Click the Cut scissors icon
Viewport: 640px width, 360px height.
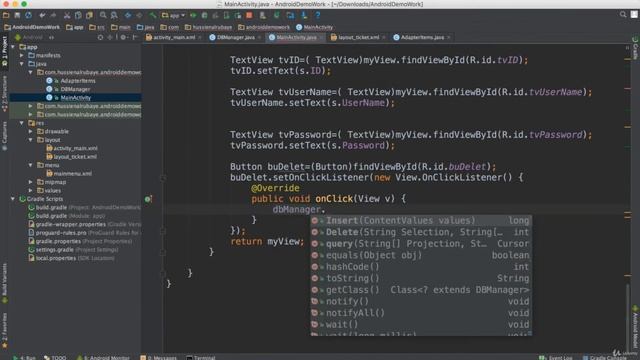coord(67,15)
